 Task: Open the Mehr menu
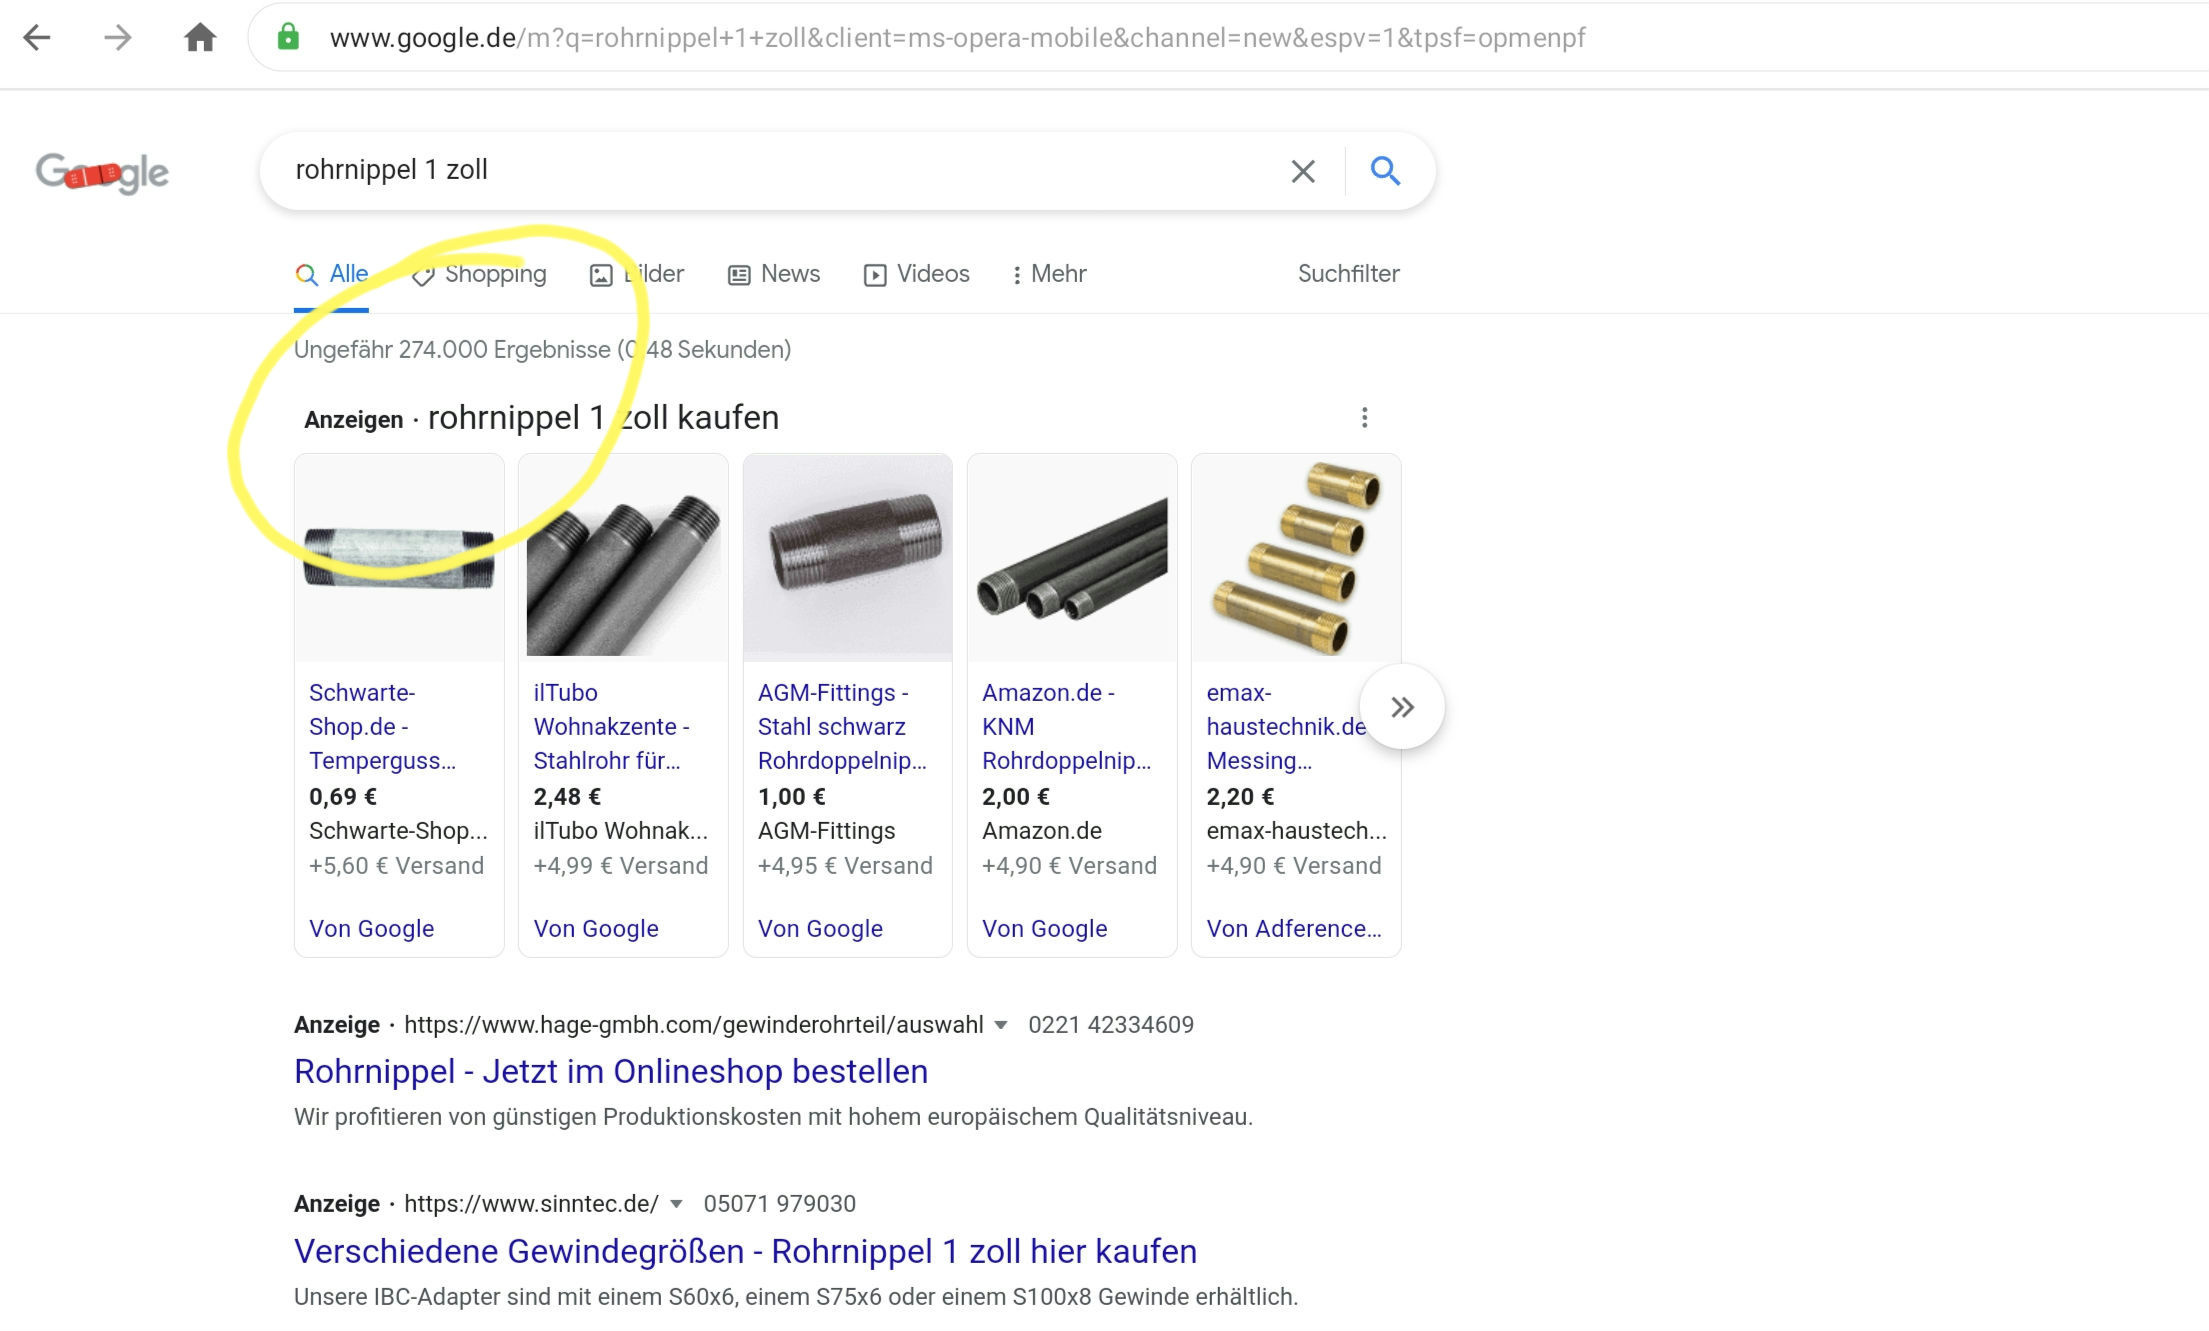pos(1049,274)
